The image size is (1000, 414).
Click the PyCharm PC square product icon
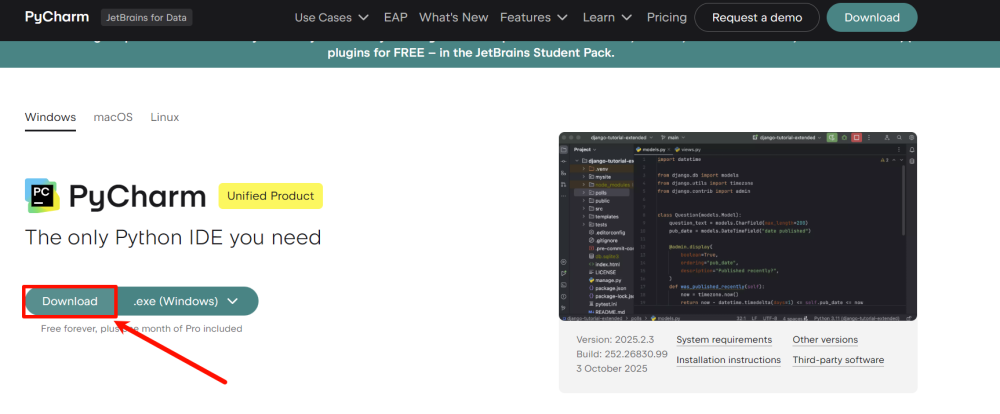[x=41, y=196]
